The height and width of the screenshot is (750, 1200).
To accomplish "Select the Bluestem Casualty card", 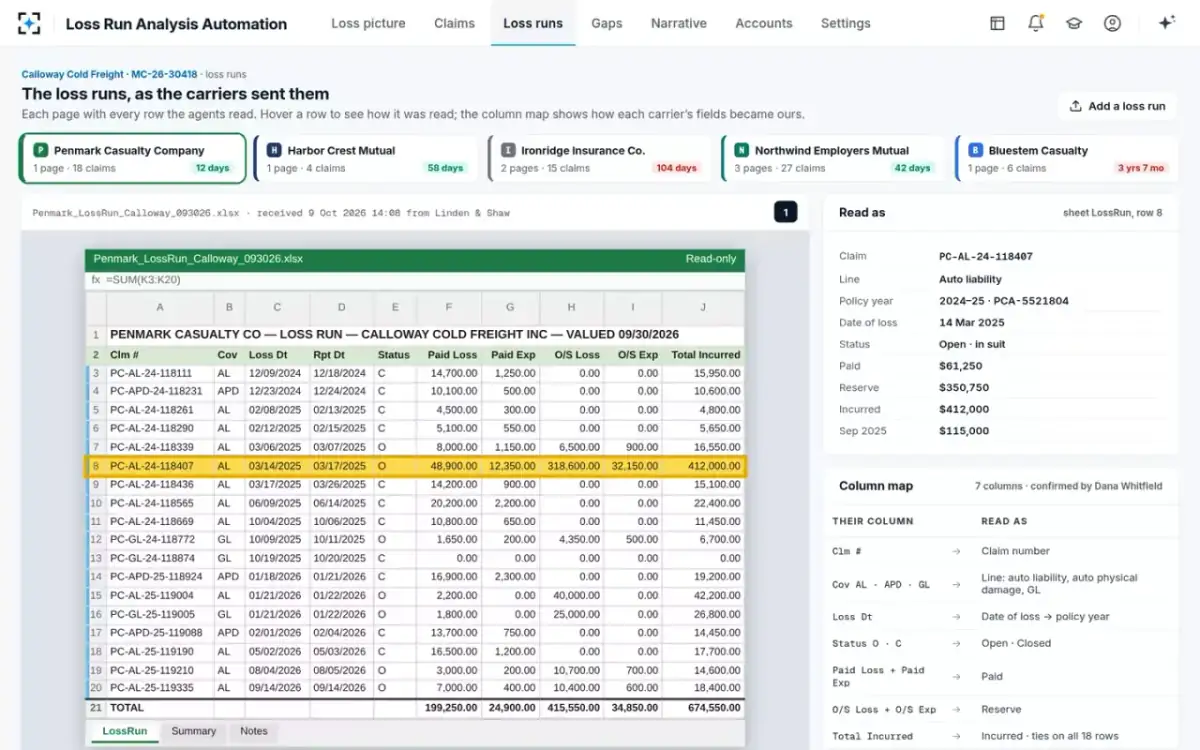I will tap(1066, 159).
